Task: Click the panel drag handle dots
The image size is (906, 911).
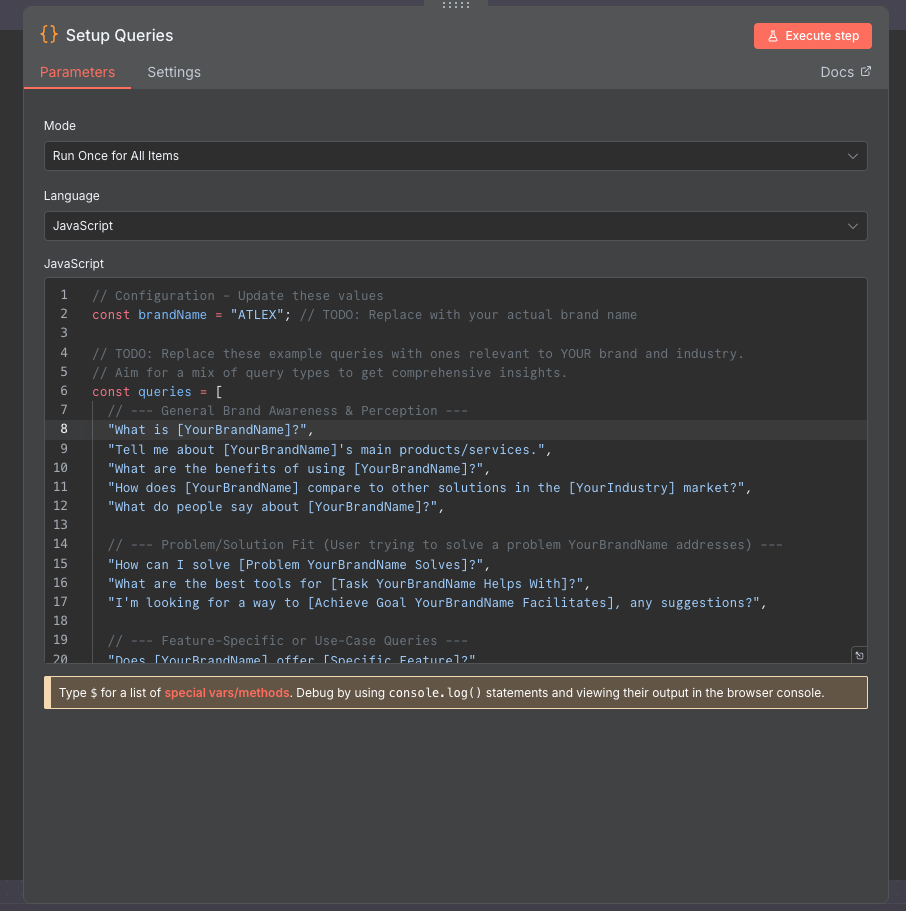Action: coord(456,5)
